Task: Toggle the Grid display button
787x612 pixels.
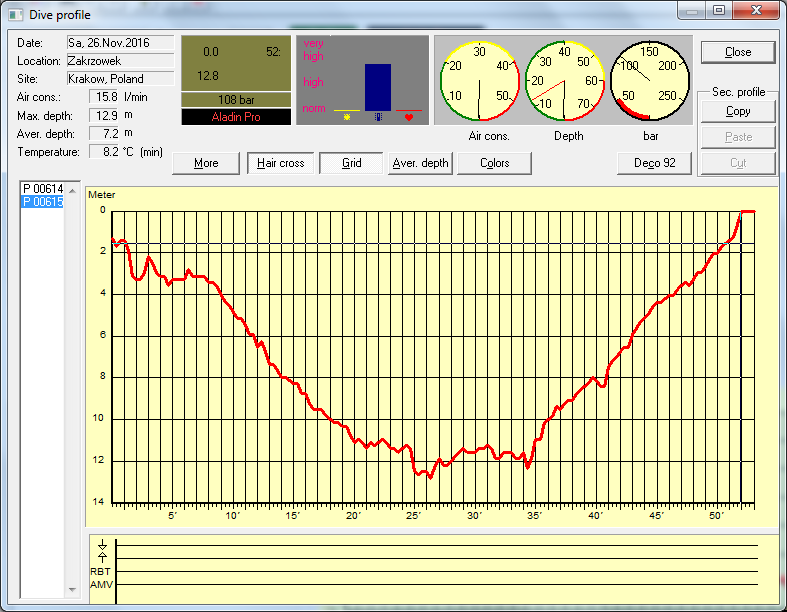Action: pos(351,163)
